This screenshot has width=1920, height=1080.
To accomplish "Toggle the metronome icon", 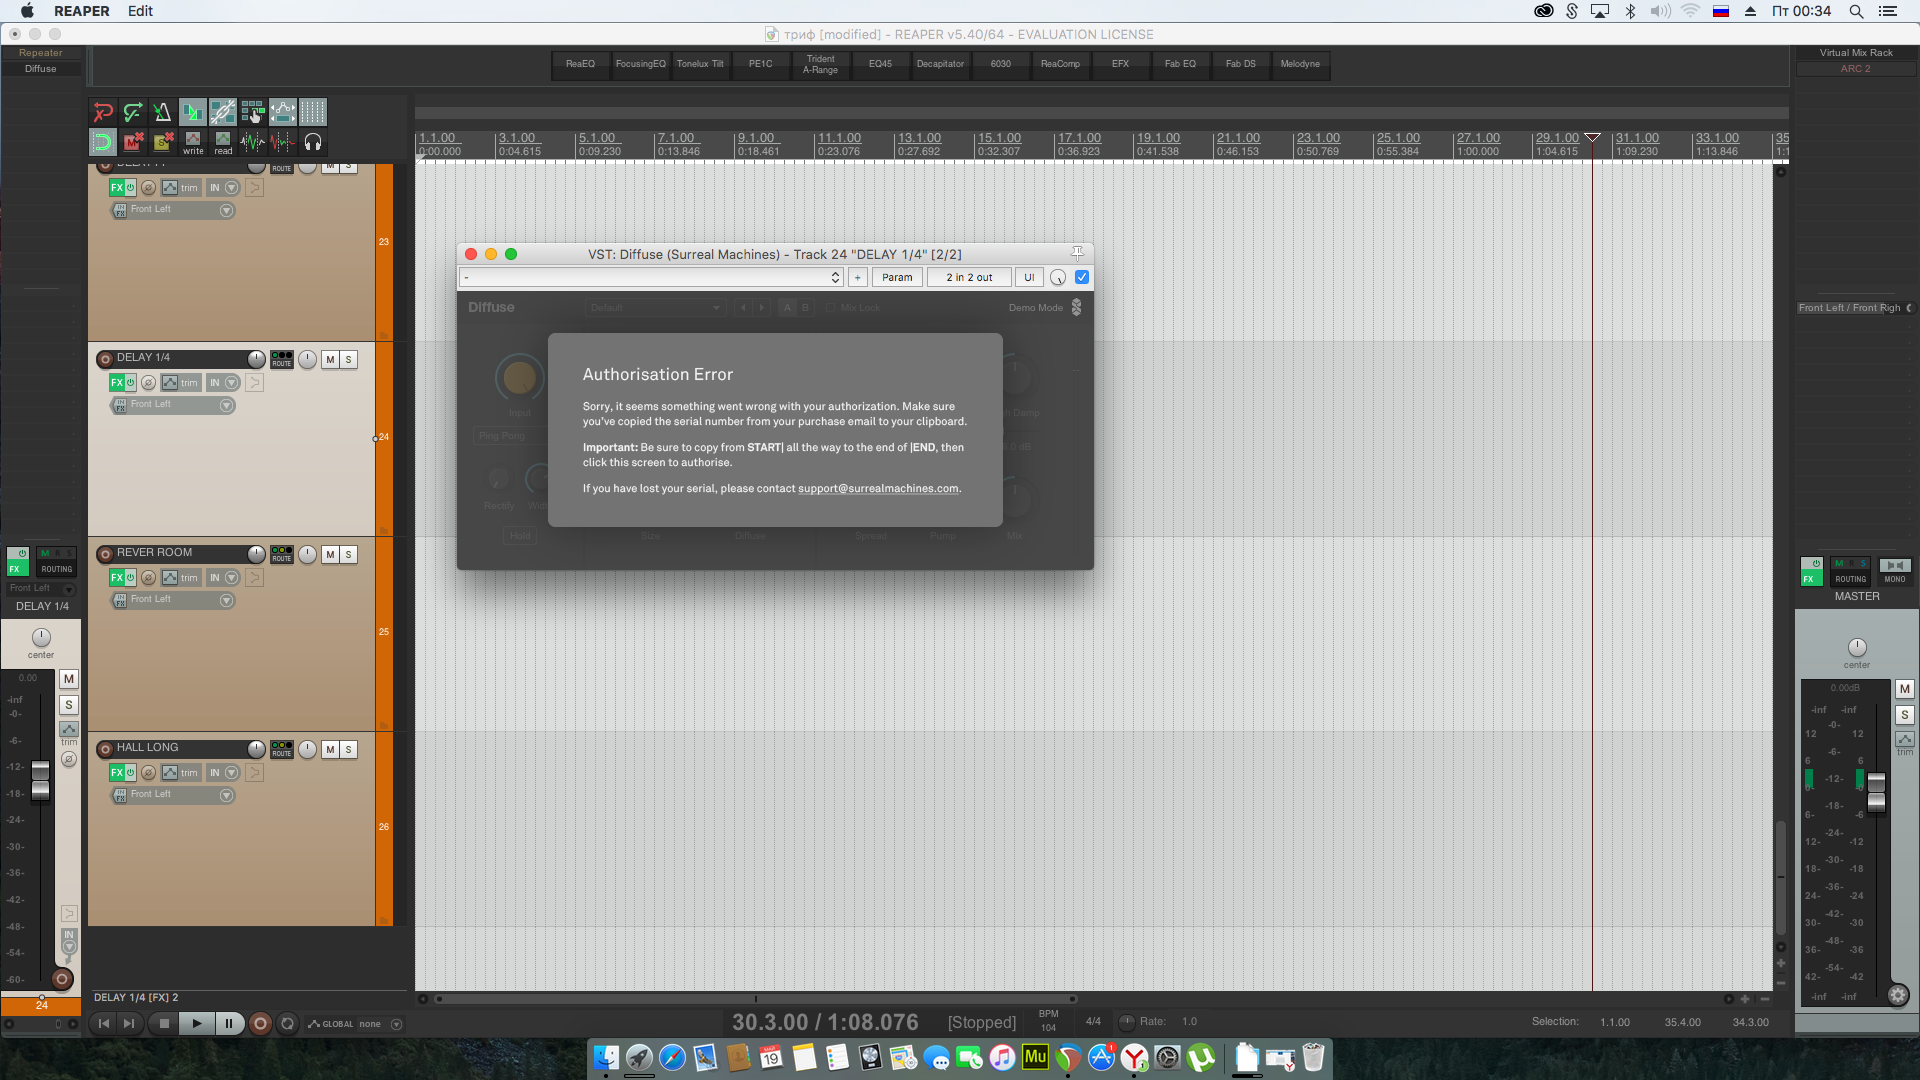I will (162, 112).
